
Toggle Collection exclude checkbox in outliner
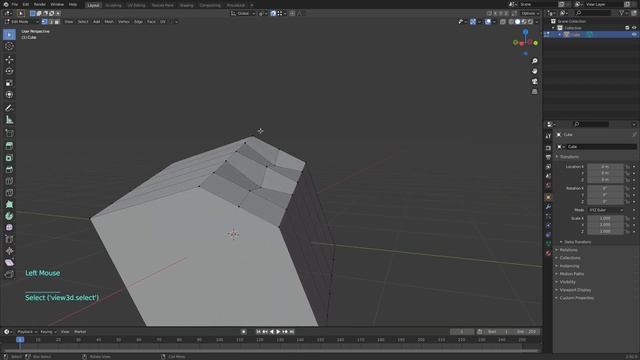click(627, 28)
